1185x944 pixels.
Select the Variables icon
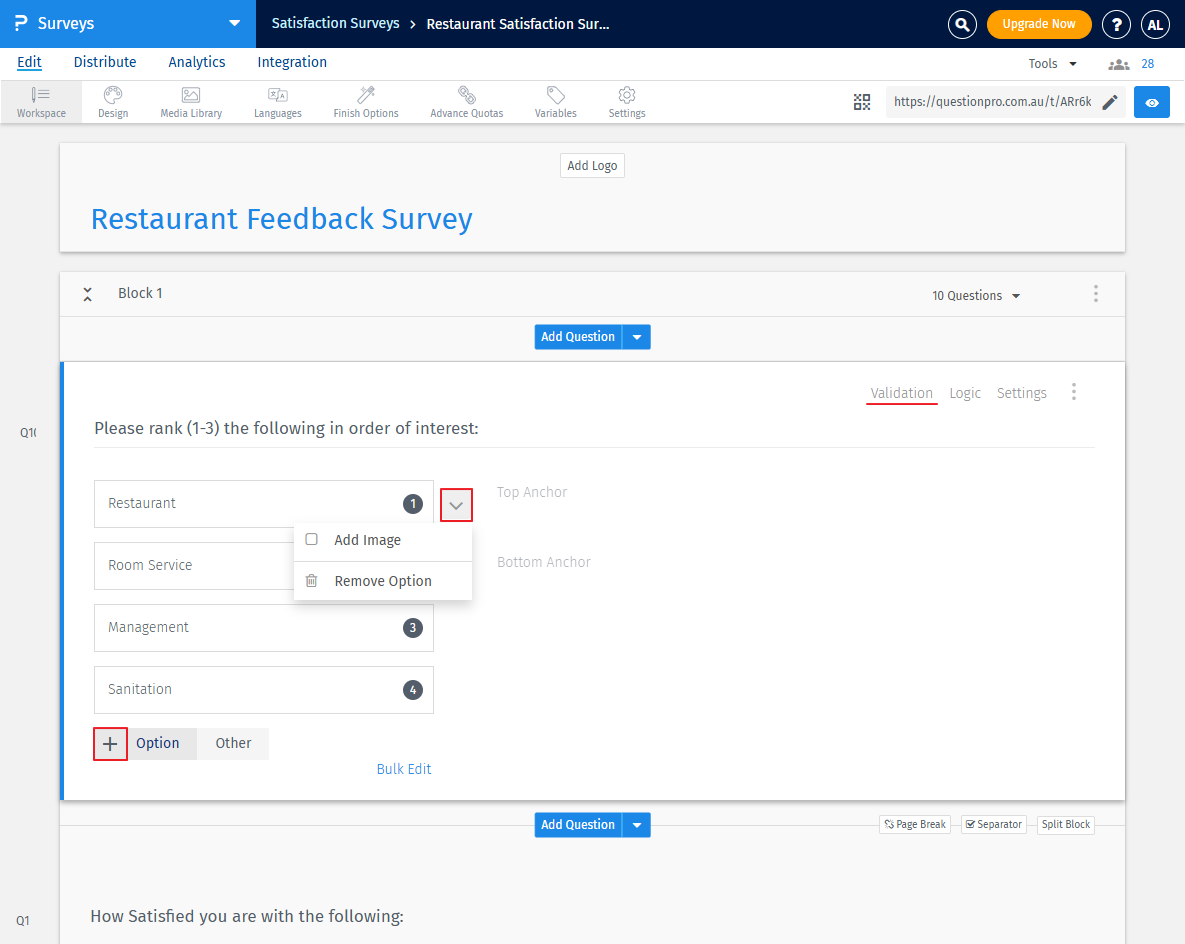[555, 101]
